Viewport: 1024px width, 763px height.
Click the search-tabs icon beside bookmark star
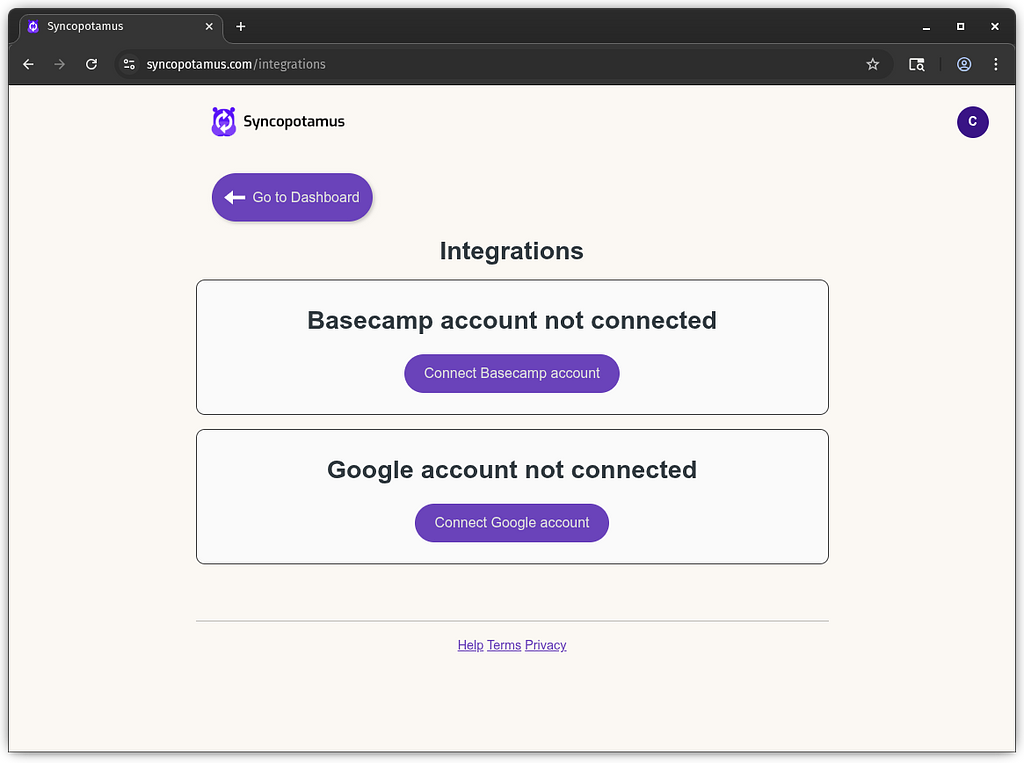click(x=917, y=64)
